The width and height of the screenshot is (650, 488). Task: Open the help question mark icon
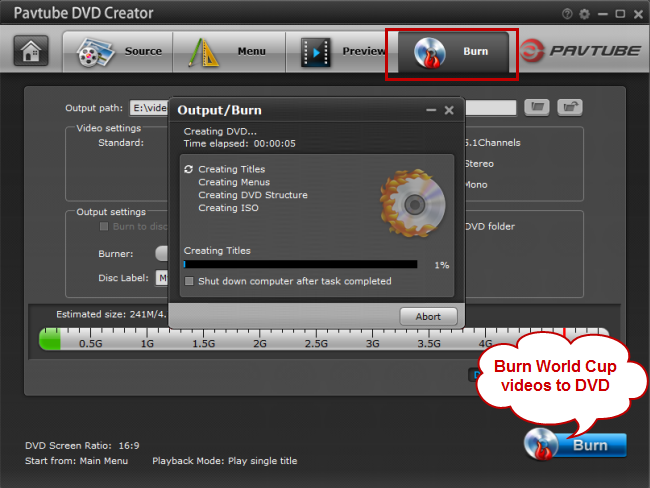pyautogui.click(x=567, y=14)
